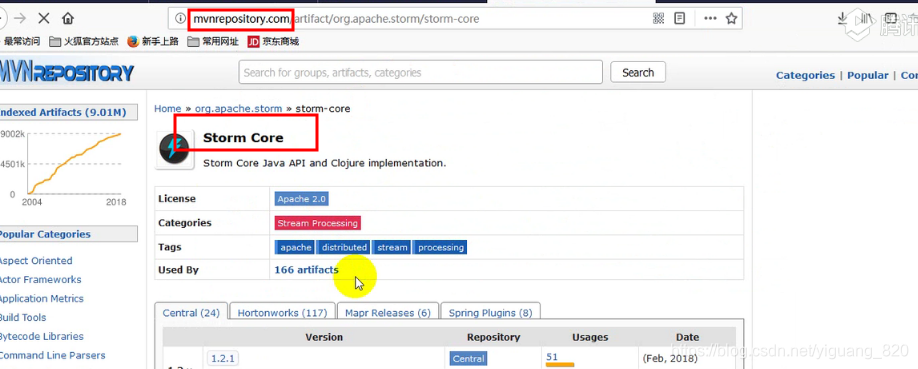
Task: Open page actions three-dot menu
Action: tap(710, 19)
